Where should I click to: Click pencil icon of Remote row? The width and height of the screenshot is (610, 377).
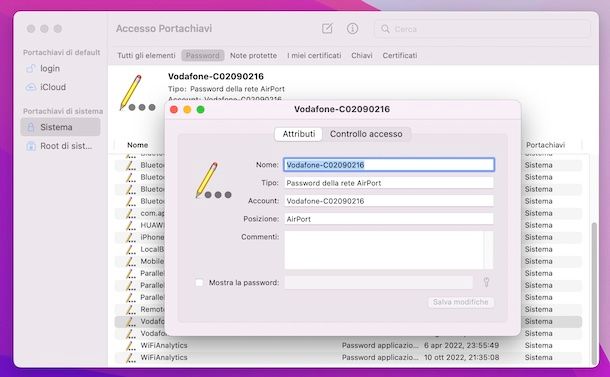point(131,309)
